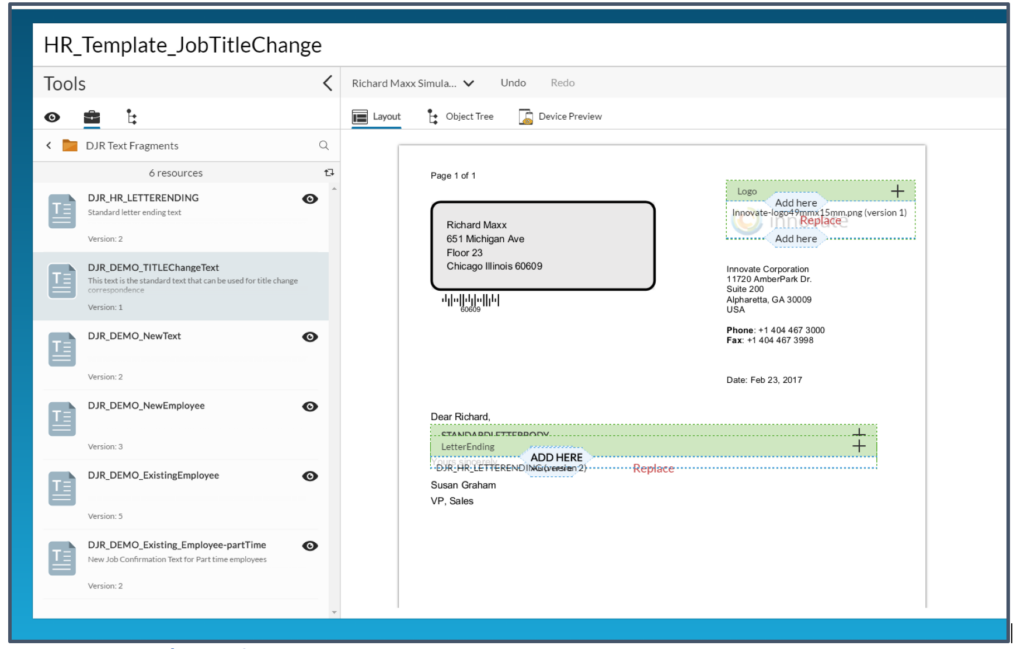Click the 'Dear Richard,' salutation

tap(460, 417)
